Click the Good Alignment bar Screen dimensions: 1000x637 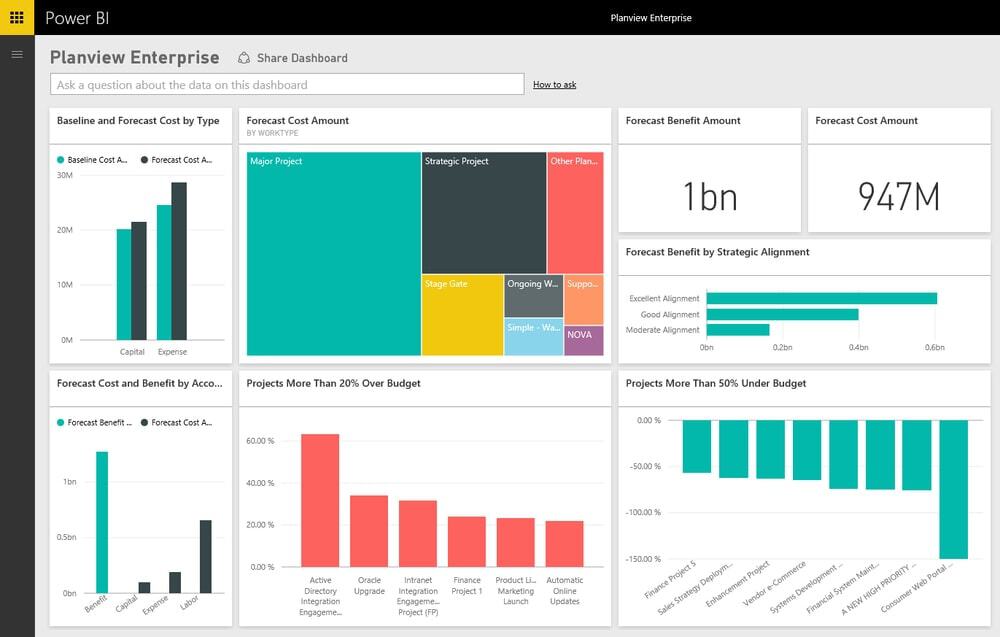pyautogui.click(x=783, y=314)
